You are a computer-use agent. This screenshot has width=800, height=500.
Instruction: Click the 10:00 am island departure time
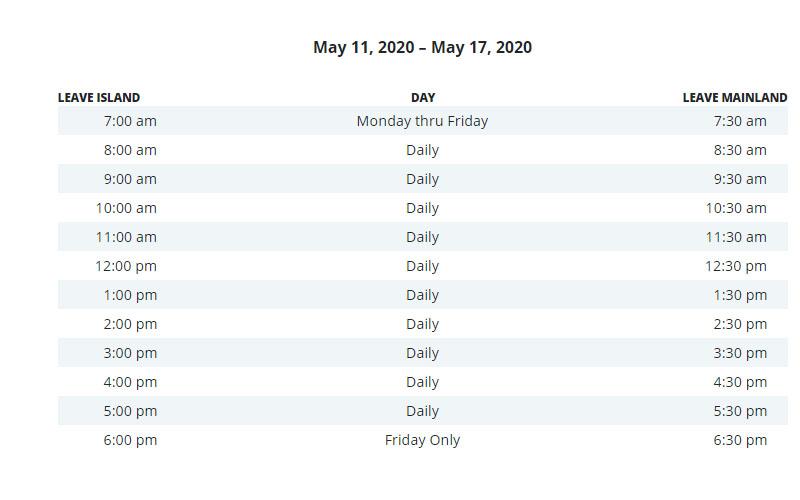pyautogui.click(x=126, y=208)
